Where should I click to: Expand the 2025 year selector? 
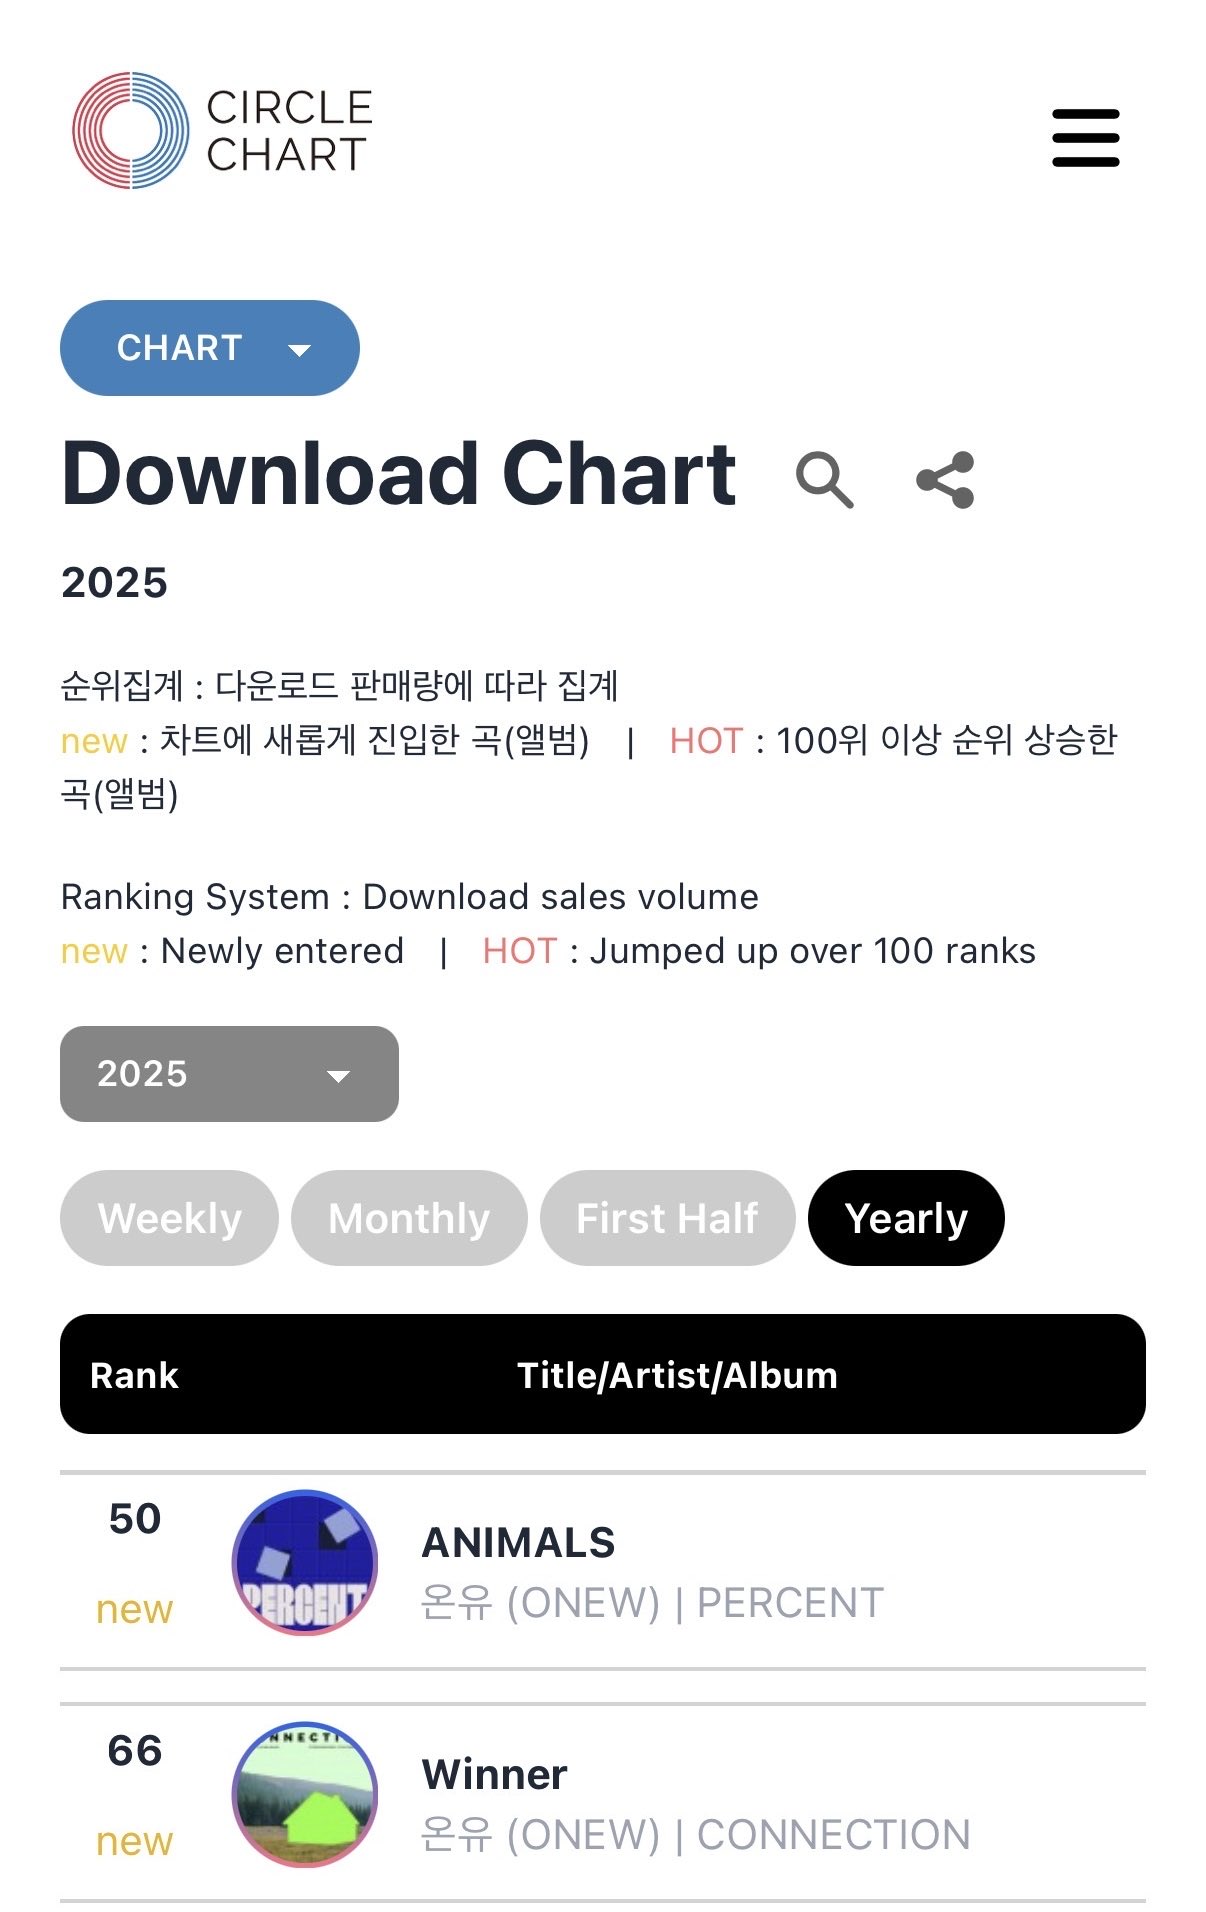coord(229,1074)
